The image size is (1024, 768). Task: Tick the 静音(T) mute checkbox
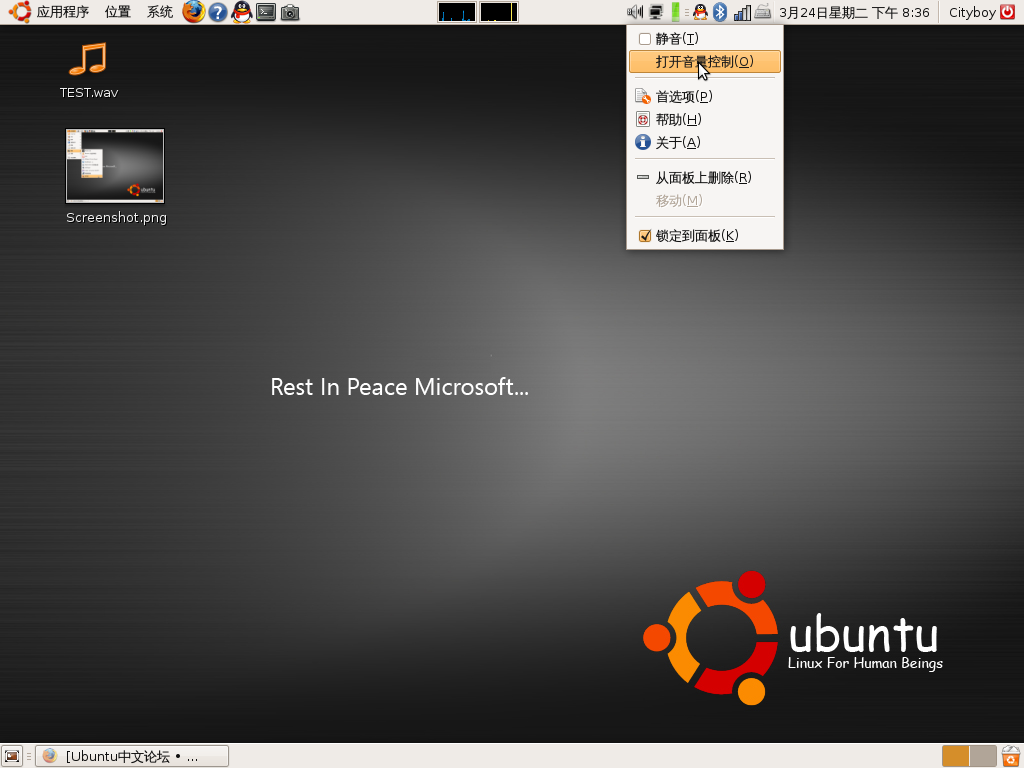[x=645, y=39]
